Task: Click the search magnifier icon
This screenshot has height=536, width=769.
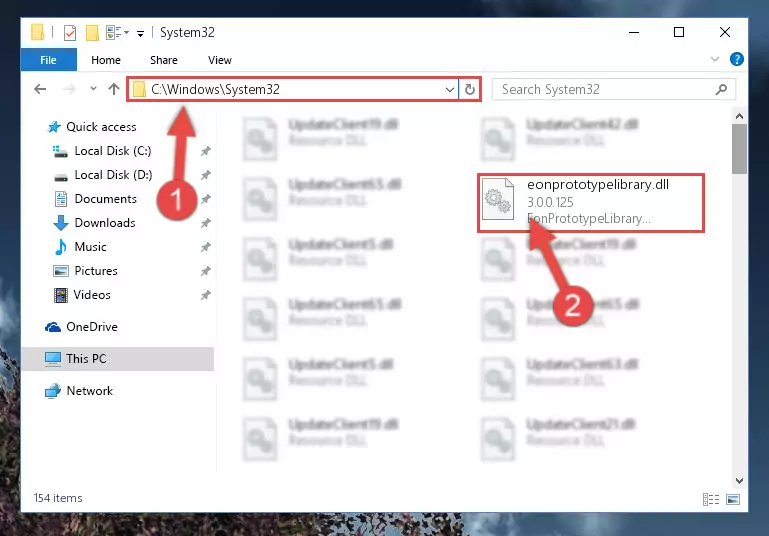Action: 721,89
